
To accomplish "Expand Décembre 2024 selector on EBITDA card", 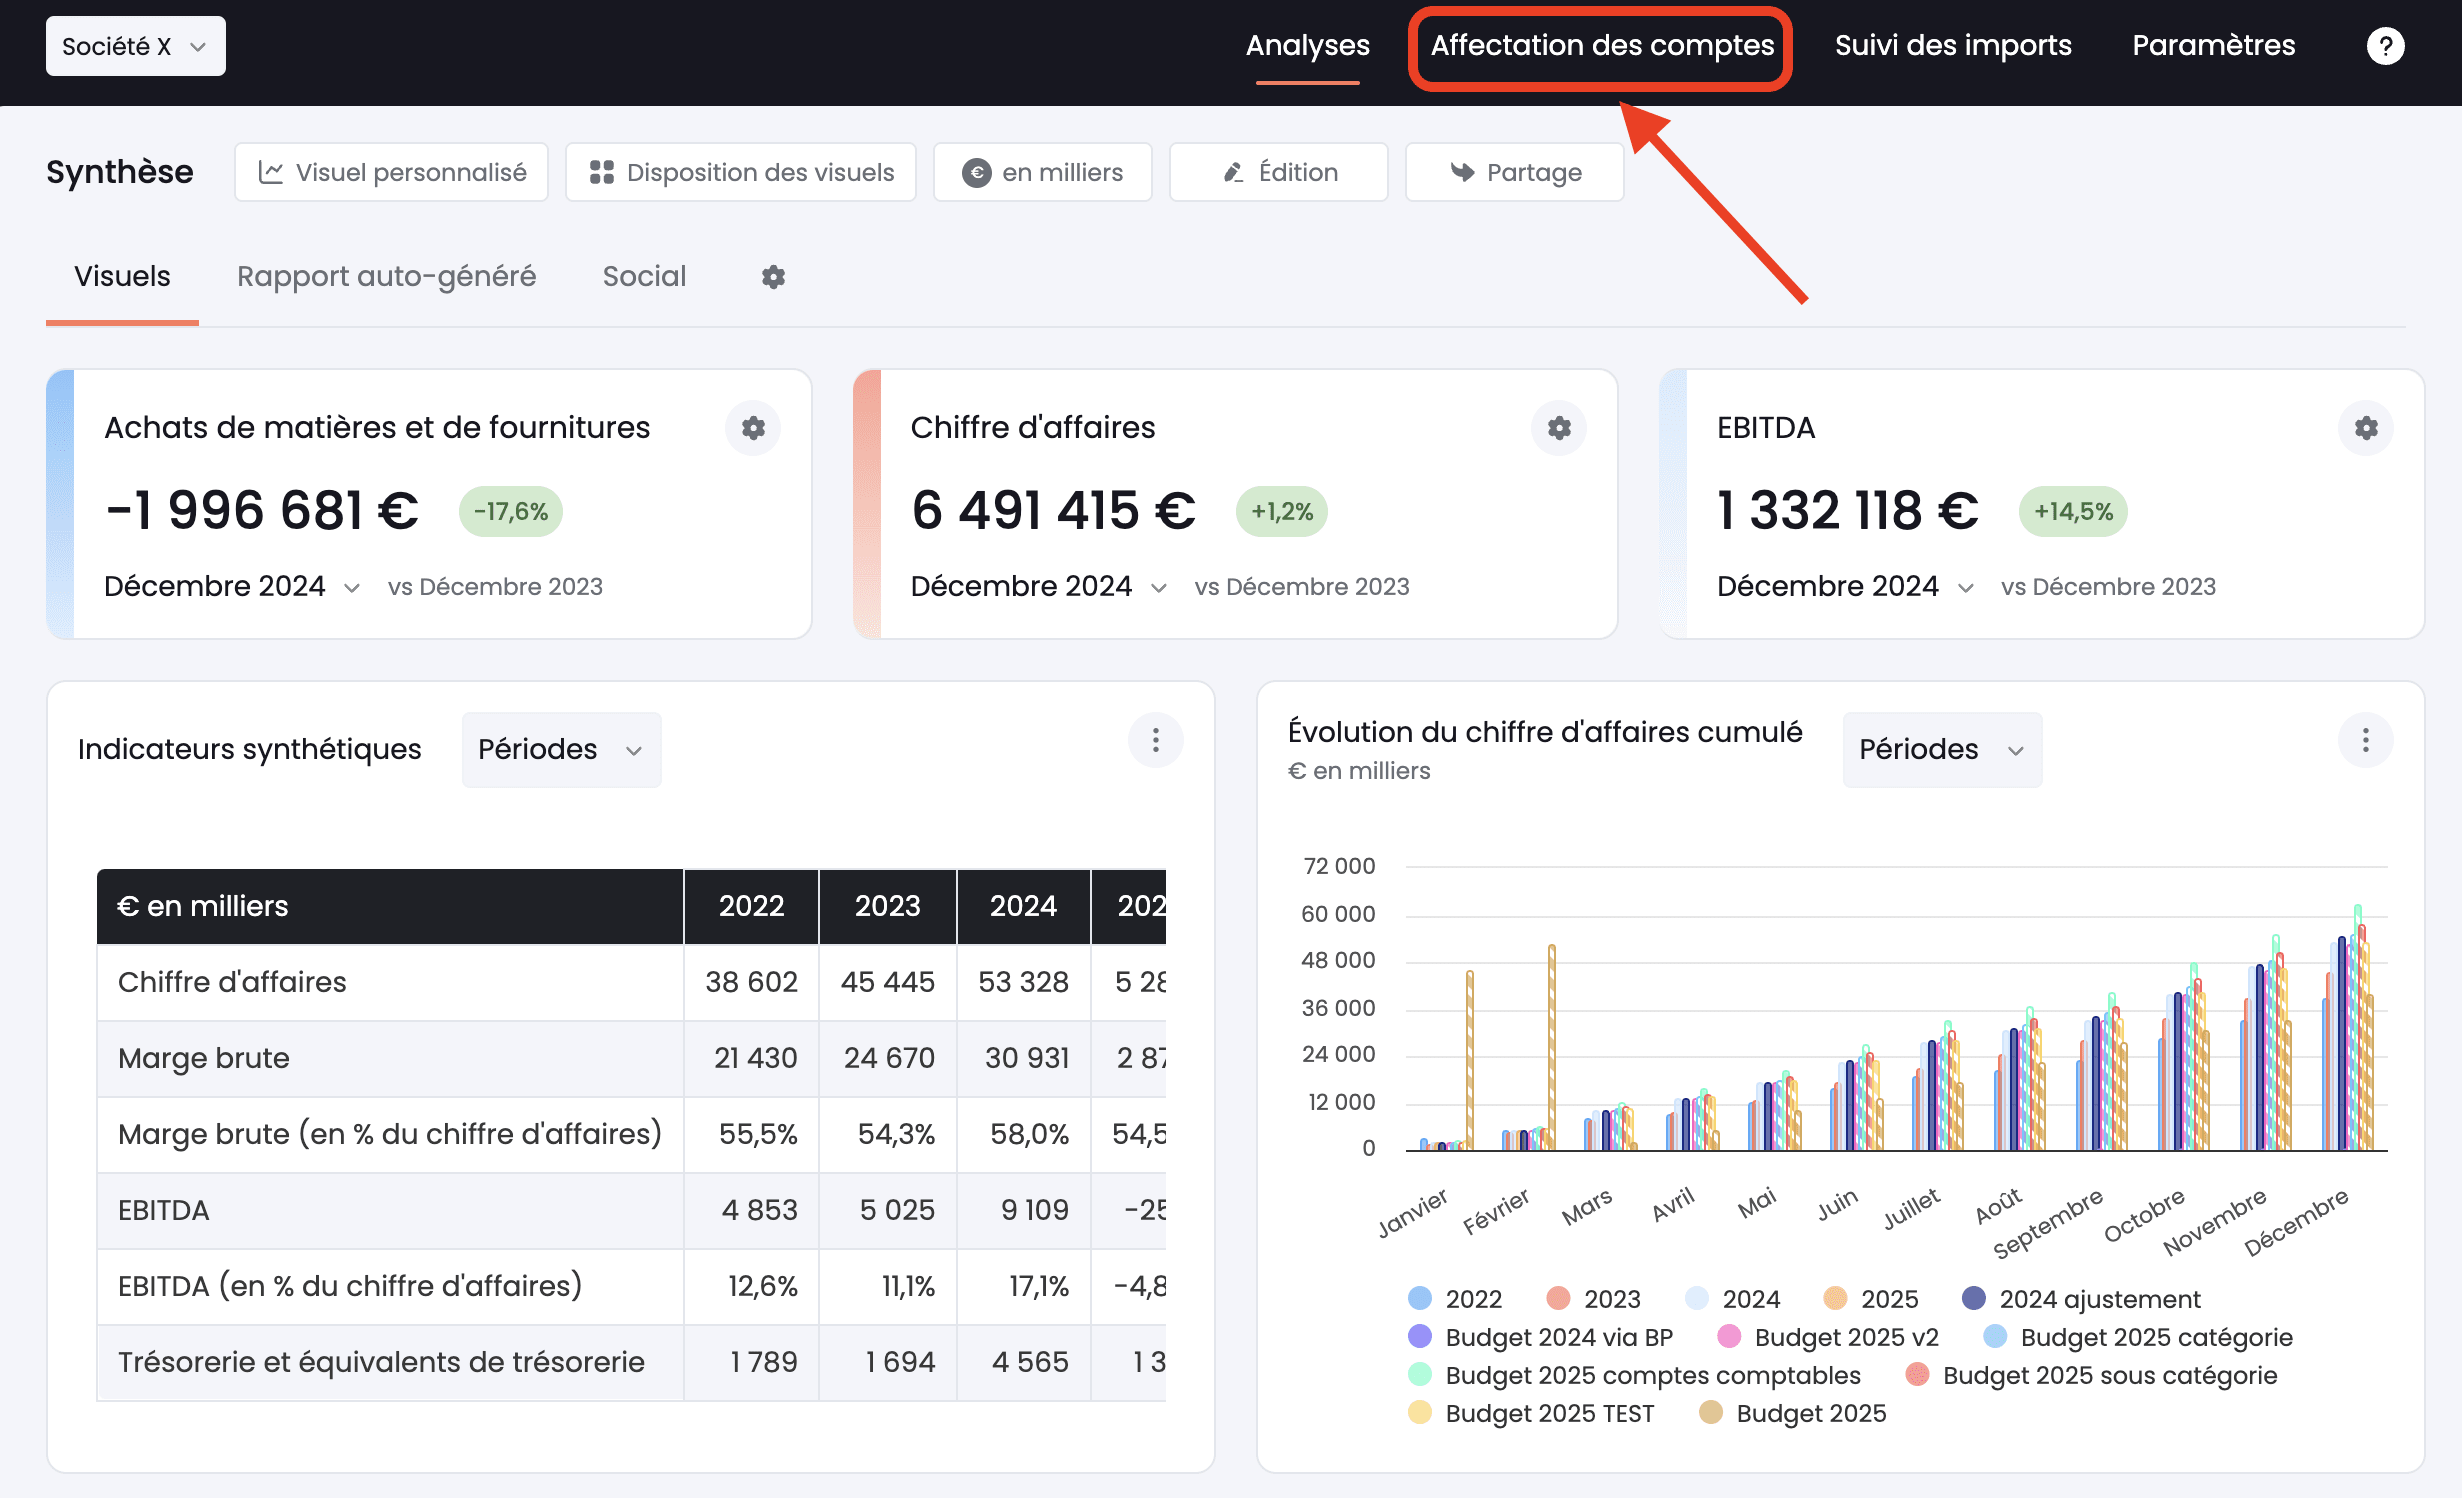I will [x=1846, y=586].
